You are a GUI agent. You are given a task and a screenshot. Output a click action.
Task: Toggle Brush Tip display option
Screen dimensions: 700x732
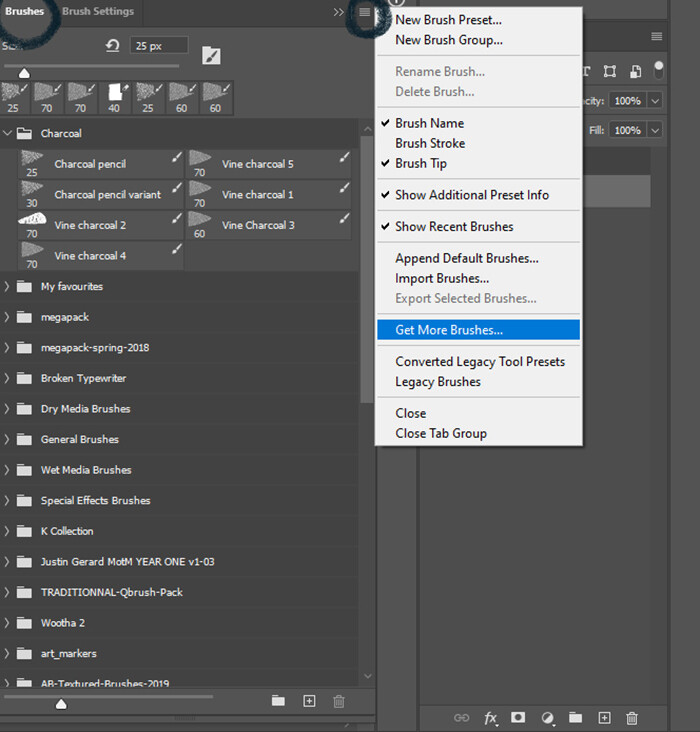(478, 163)
